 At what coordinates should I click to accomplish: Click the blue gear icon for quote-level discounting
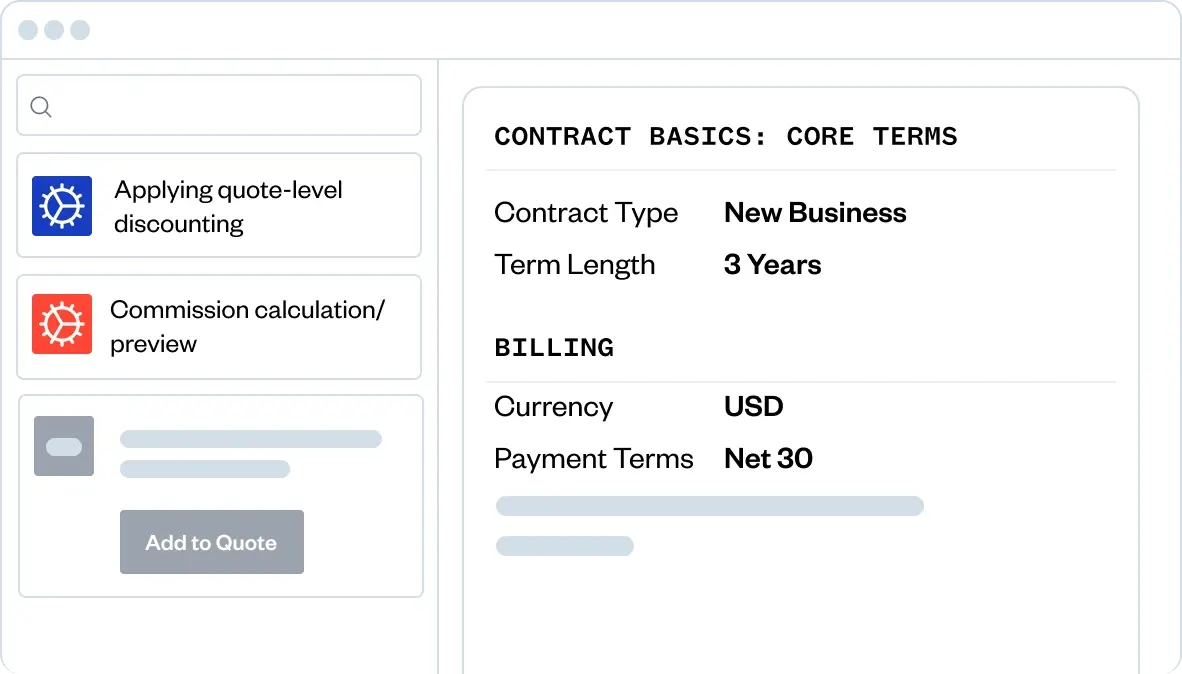[62, 206]
